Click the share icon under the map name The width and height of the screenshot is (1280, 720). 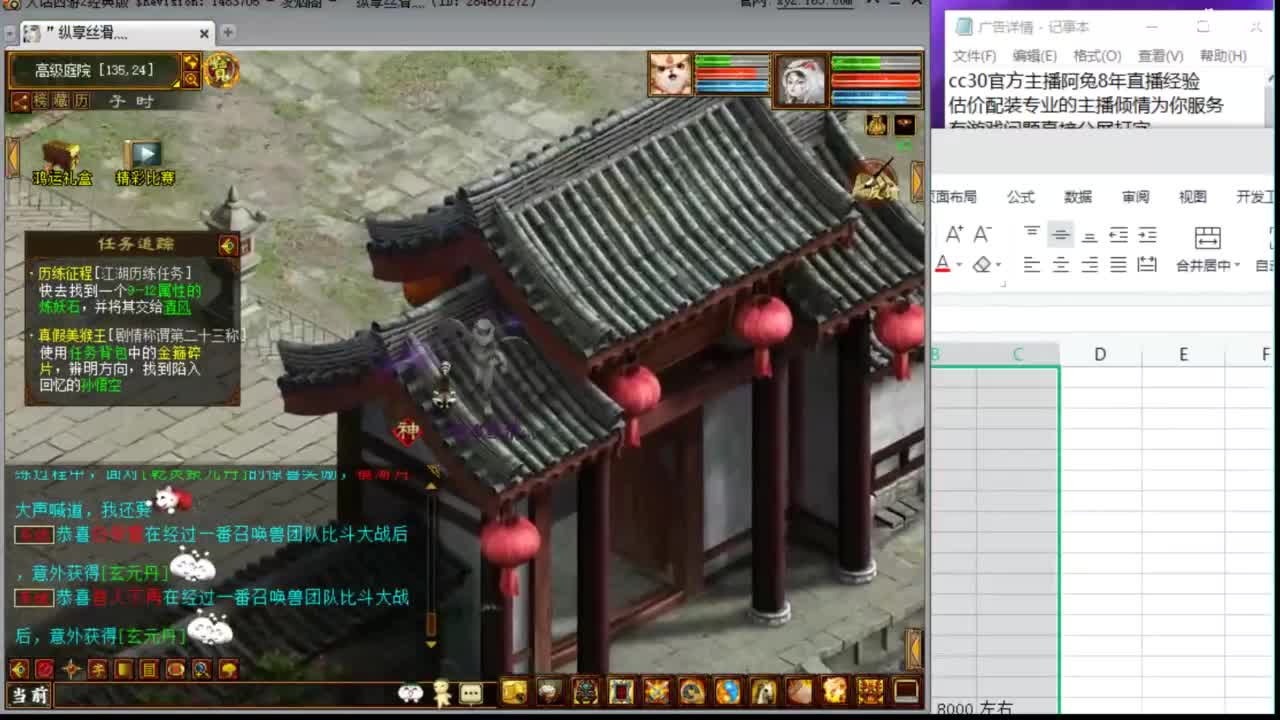[19, 101]
